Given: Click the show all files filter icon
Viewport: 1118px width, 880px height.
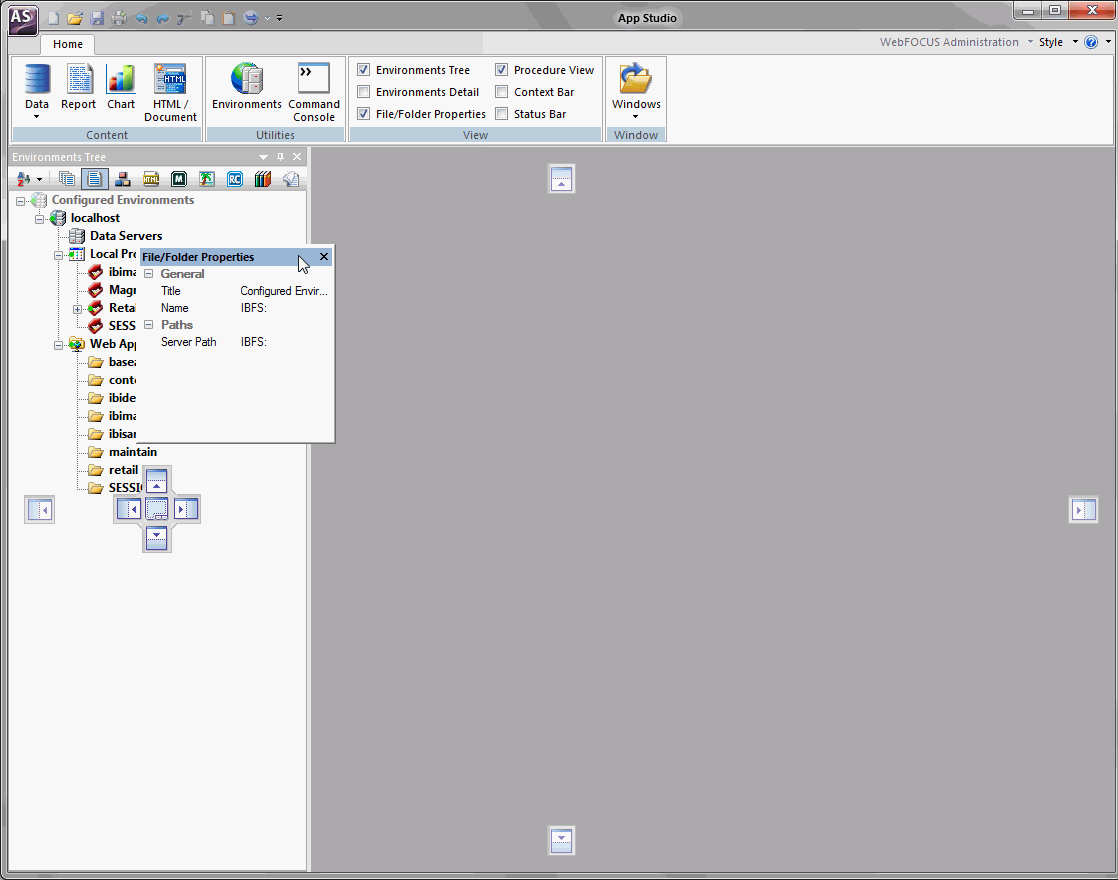Looking at the screenshot, I should point(67,179).
